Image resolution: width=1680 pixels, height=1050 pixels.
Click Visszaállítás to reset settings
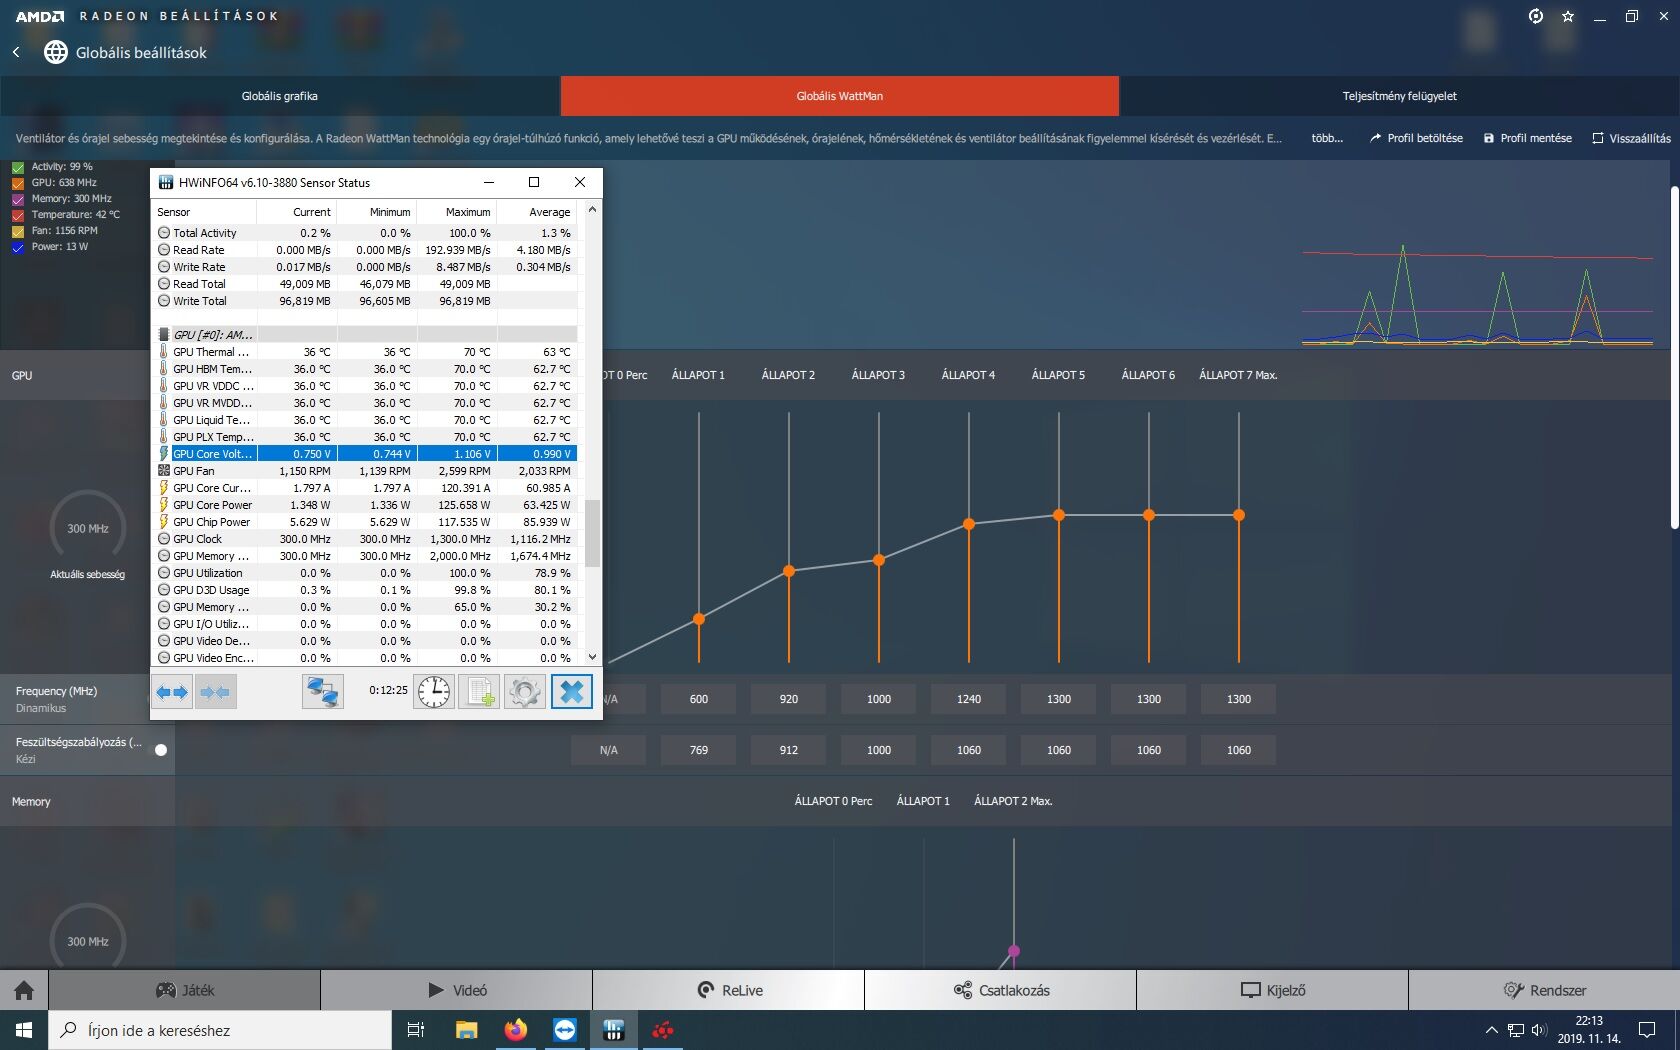coord(1631,138)
